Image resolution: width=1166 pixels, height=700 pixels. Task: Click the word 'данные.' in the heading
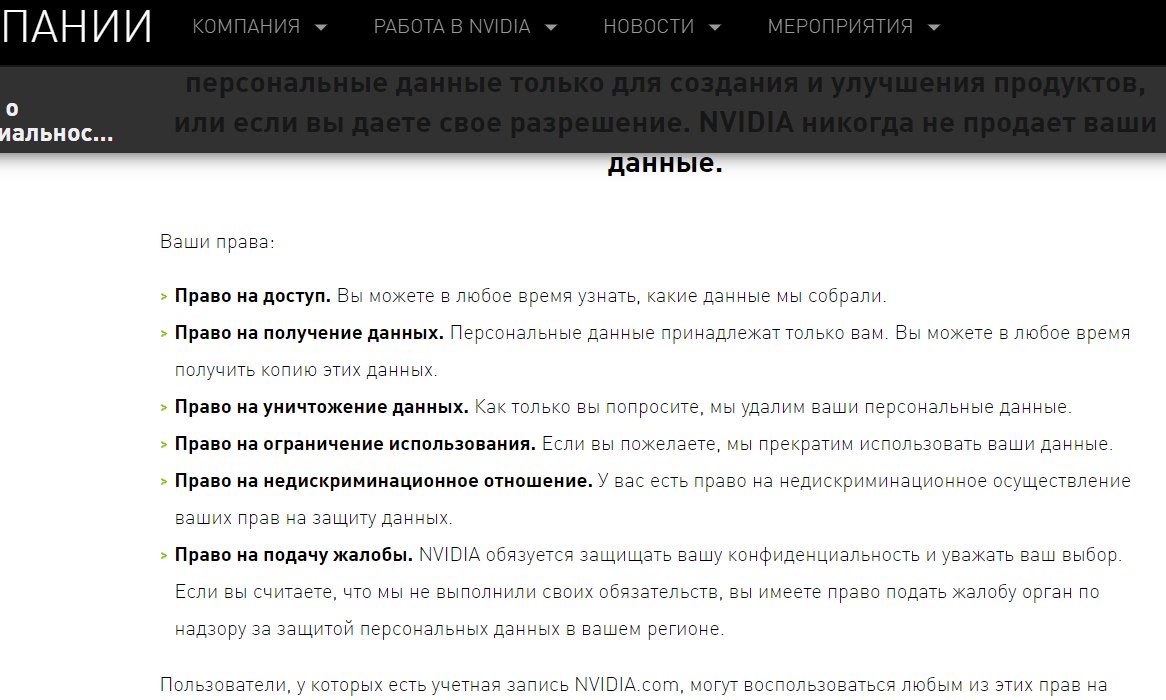(665, 163)
